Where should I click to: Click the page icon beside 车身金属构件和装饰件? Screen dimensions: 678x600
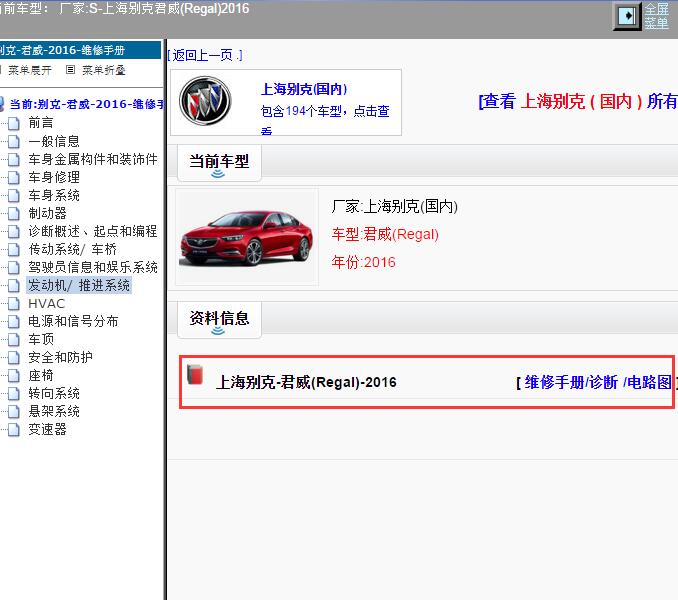click(x=13, y=160)
